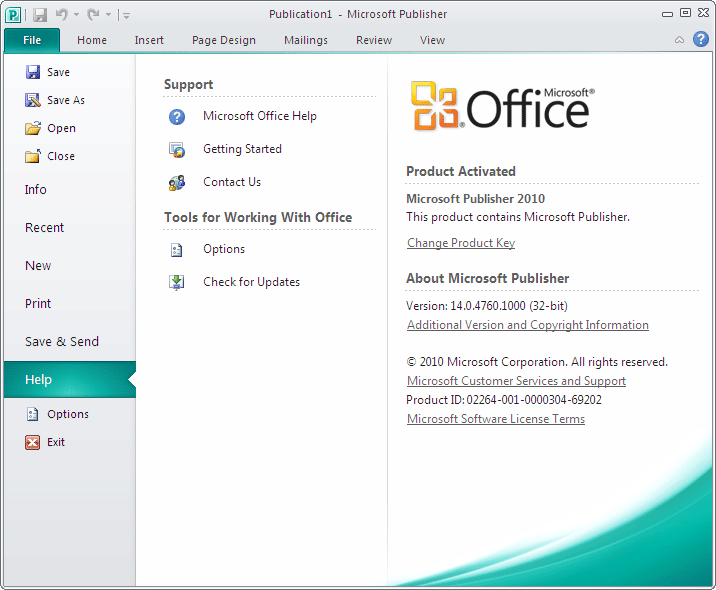
Task: Click the Save As icon in sidebar
Action: [x=33, y=100]
